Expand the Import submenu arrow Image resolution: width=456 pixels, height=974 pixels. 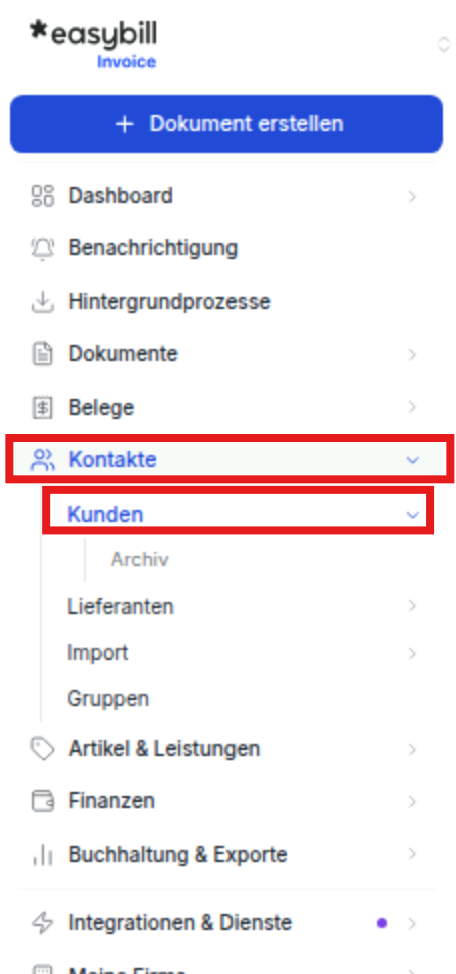click(x=412, y=653)
